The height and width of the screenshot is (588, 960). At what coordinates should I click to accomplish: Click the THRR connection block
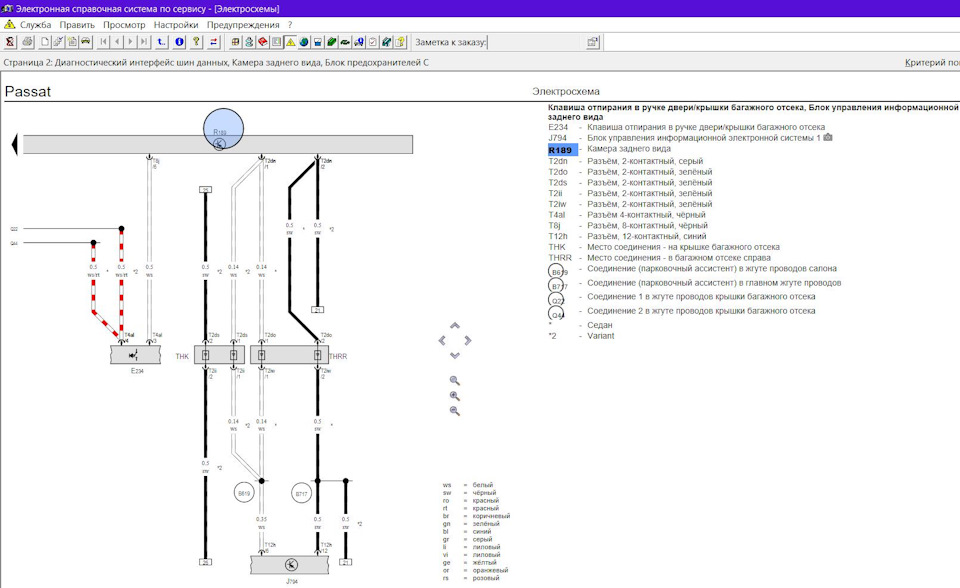tap(289, 355)
